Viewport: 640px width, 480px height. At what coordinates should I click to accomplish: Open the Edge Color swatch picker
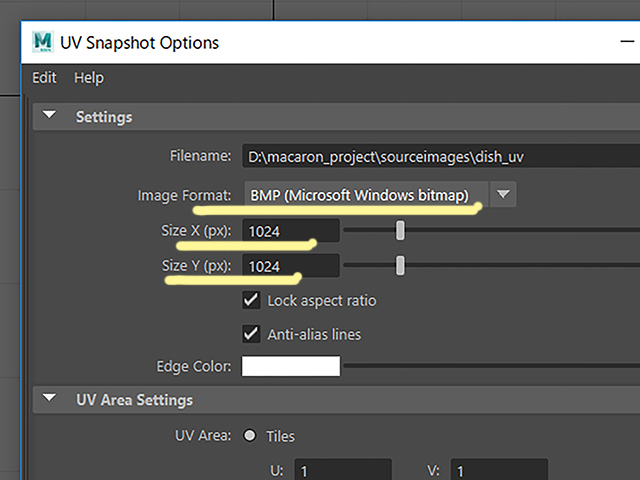coord(291,366)
